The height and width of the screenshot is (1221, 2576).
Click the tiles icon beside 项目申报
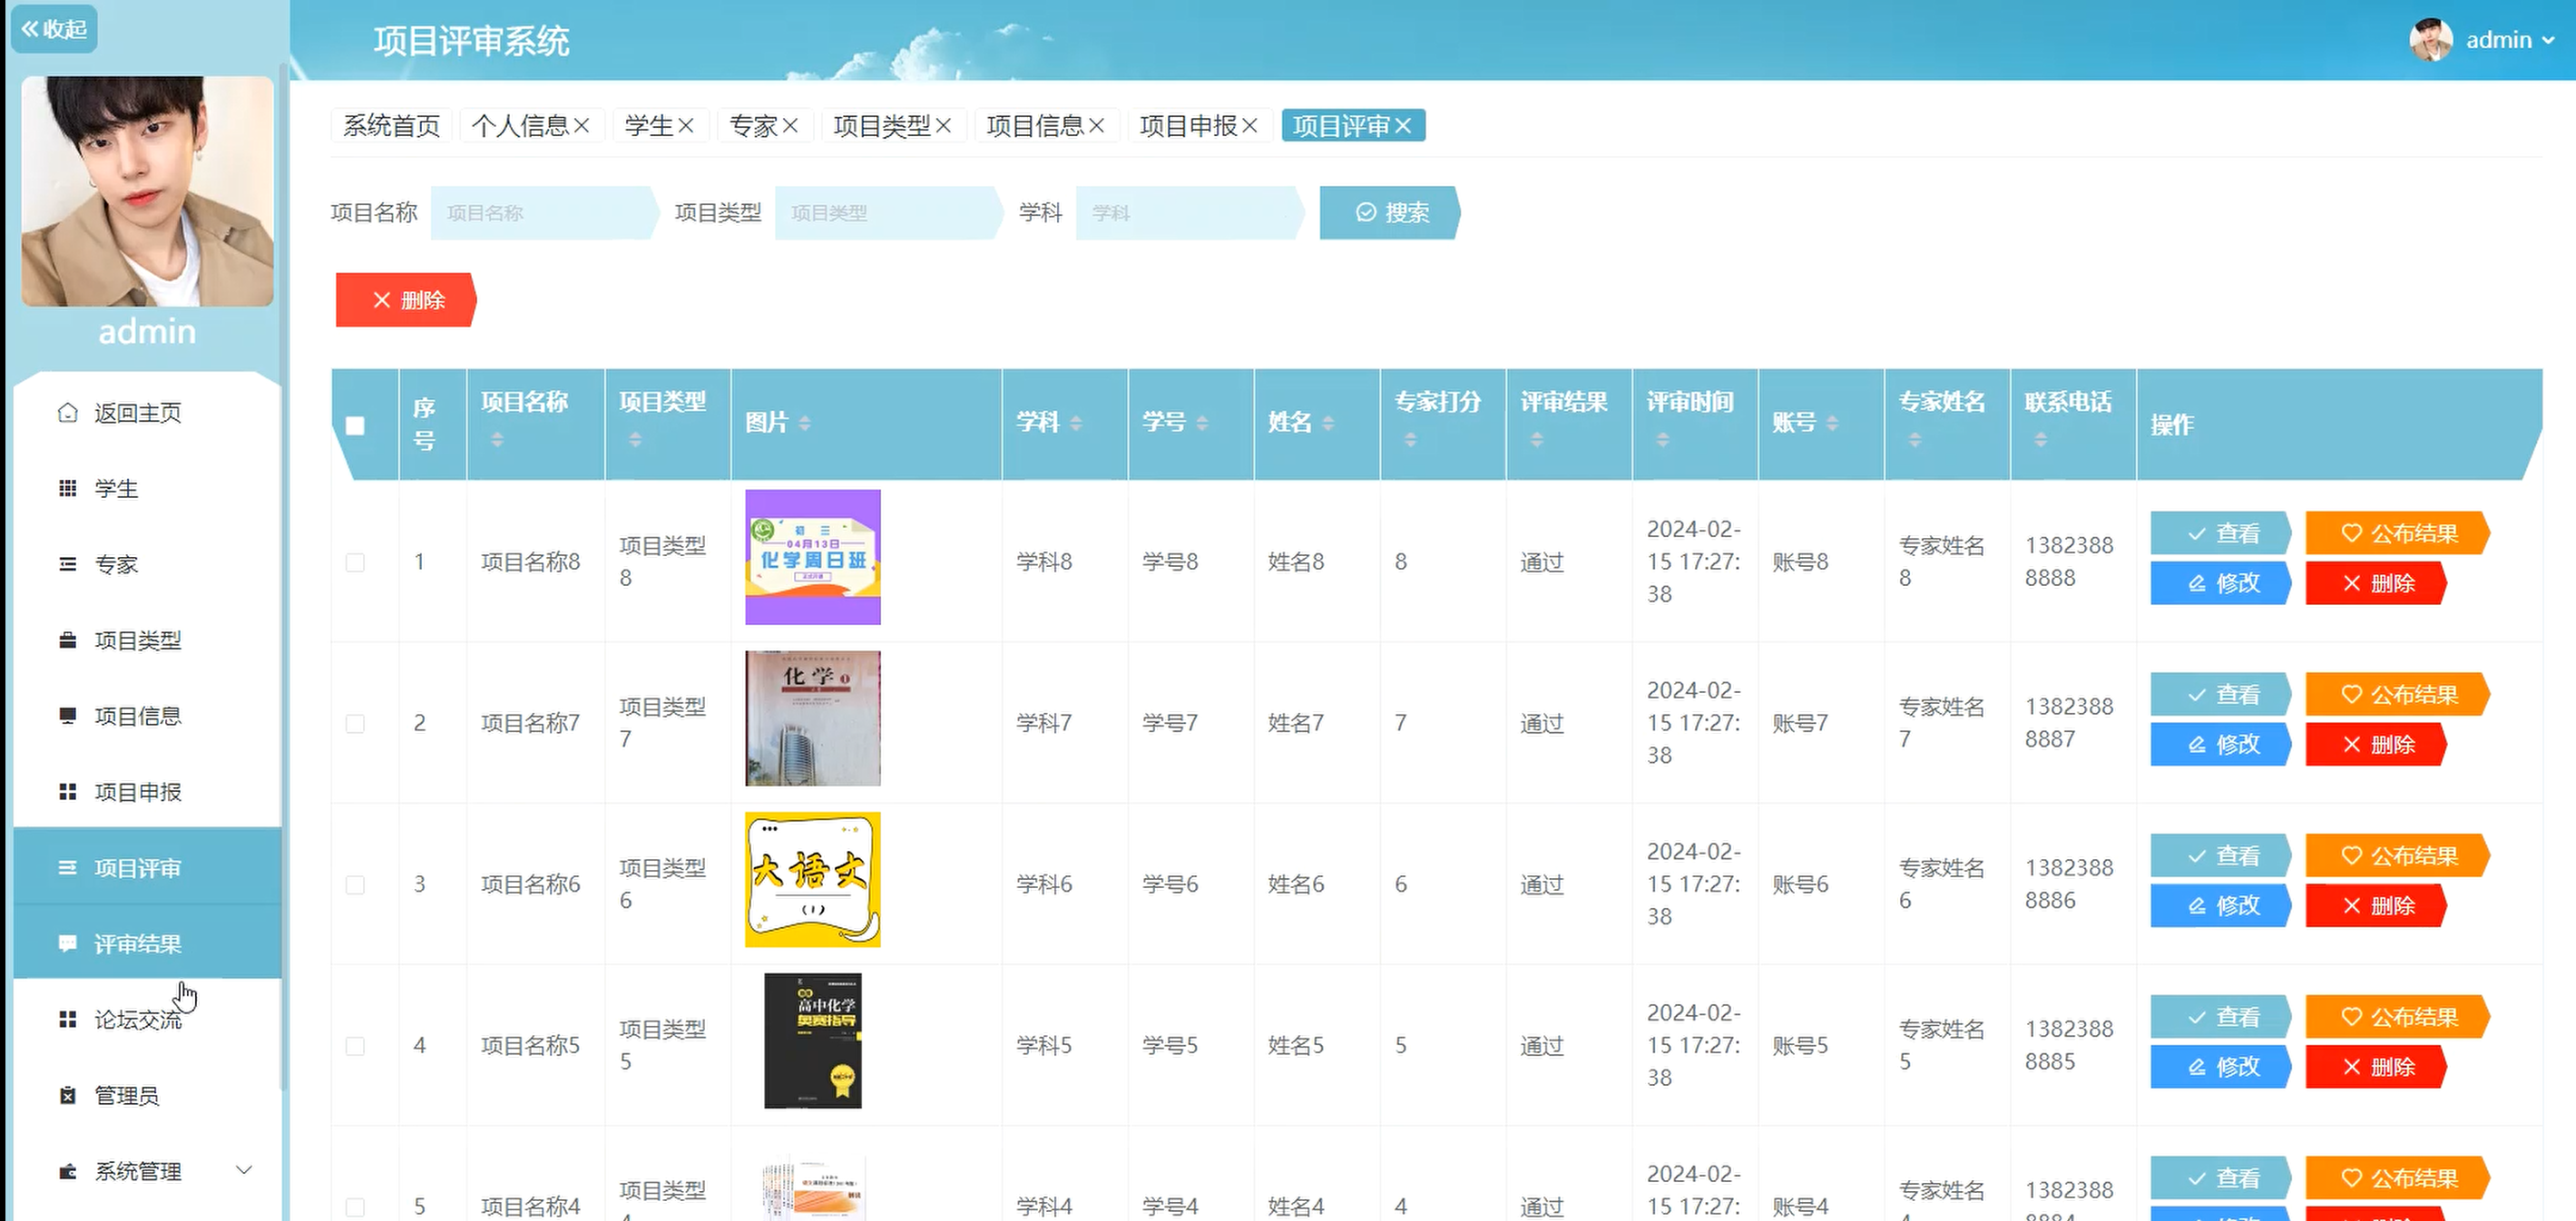click(x=67, y=792)
